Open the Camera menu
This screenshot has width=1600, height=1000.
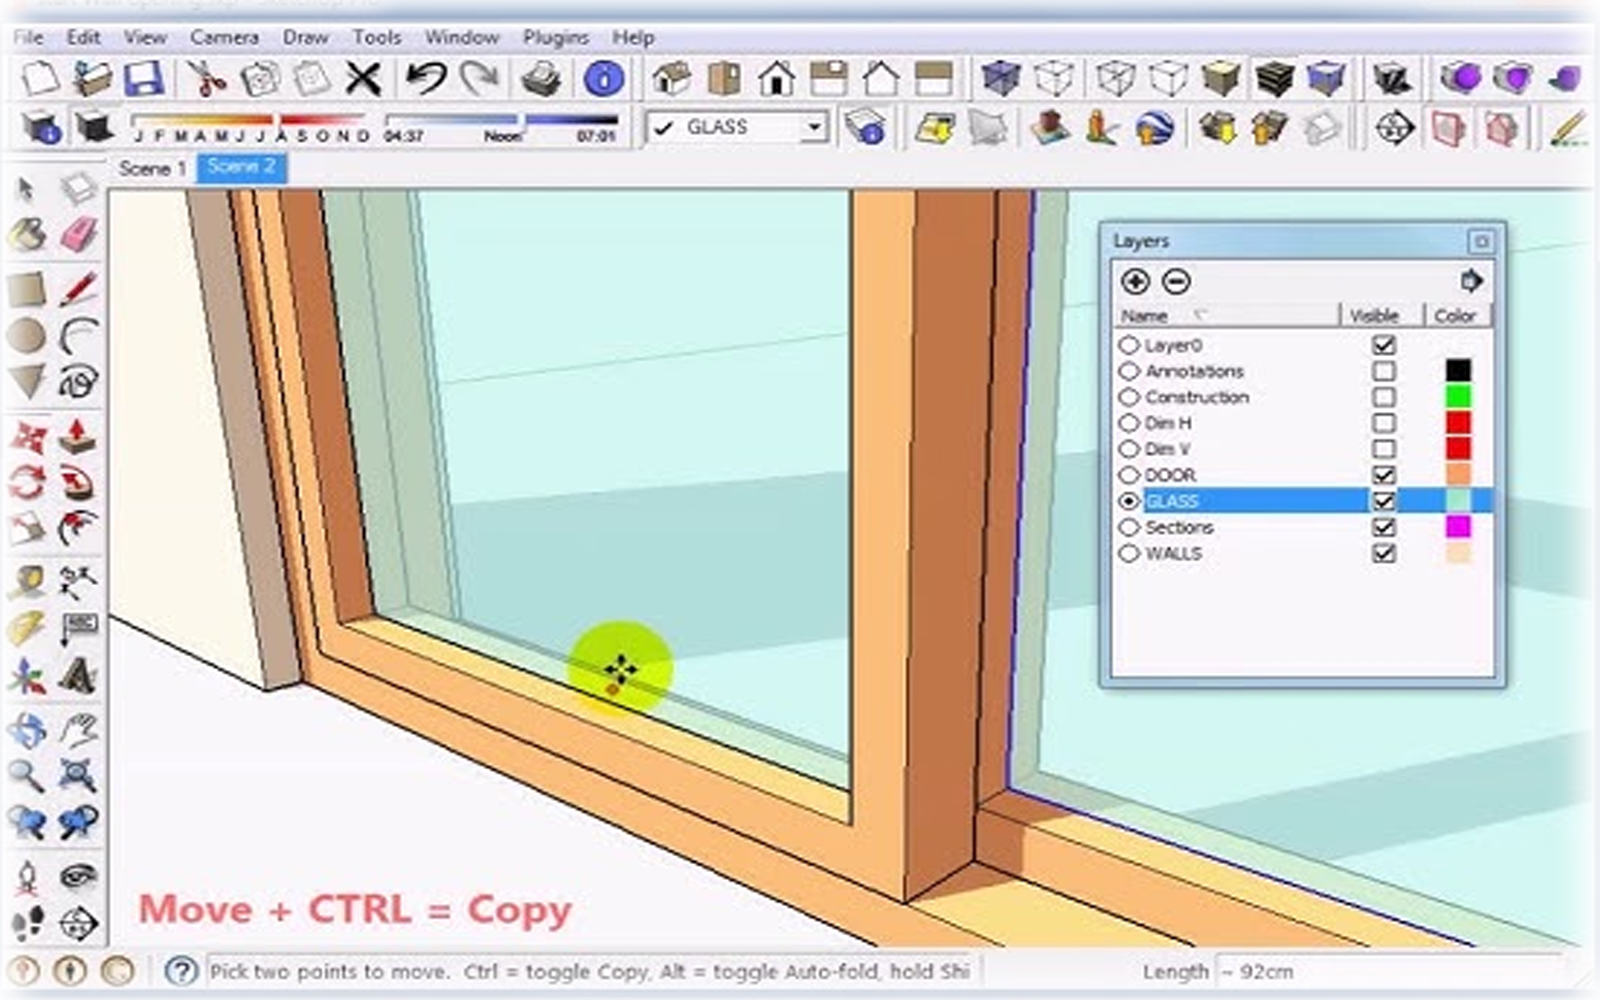(225, 37)
